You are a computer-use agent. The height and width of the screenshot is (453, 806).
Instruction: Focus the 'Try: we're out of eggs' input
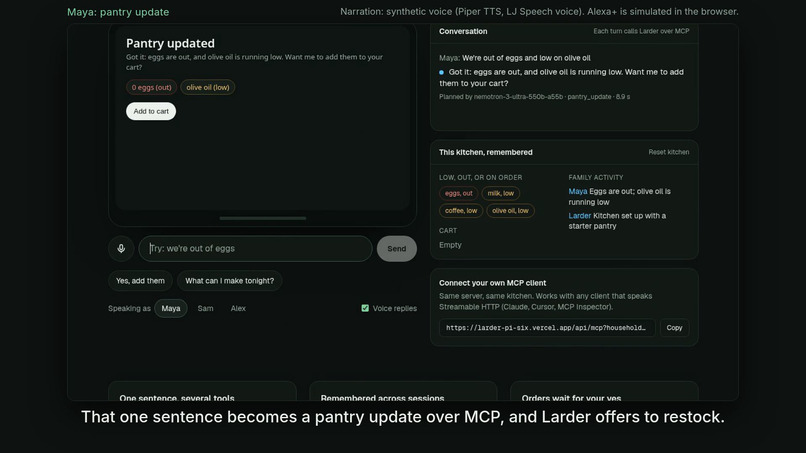(x=255, y=249)
